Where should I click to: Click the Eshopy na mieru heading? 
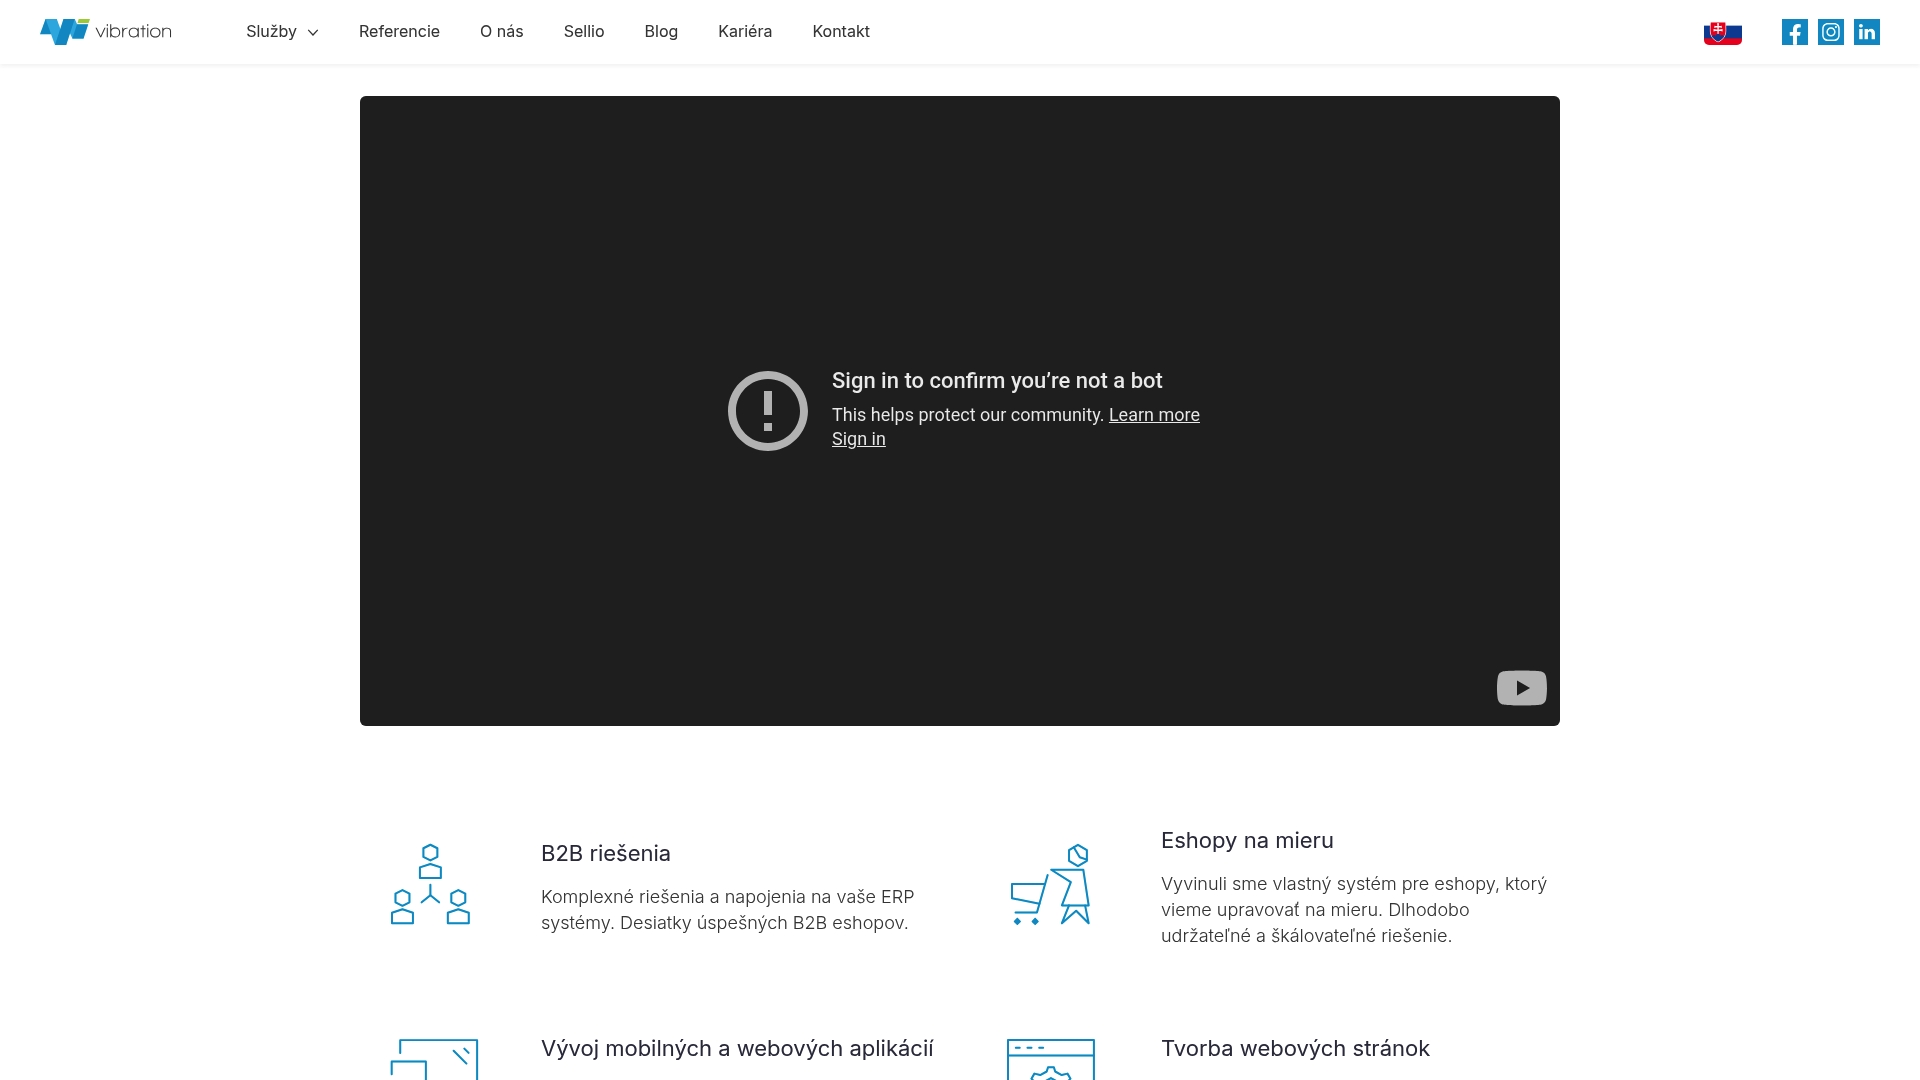pyautogui.click(x=1246, y=840)
